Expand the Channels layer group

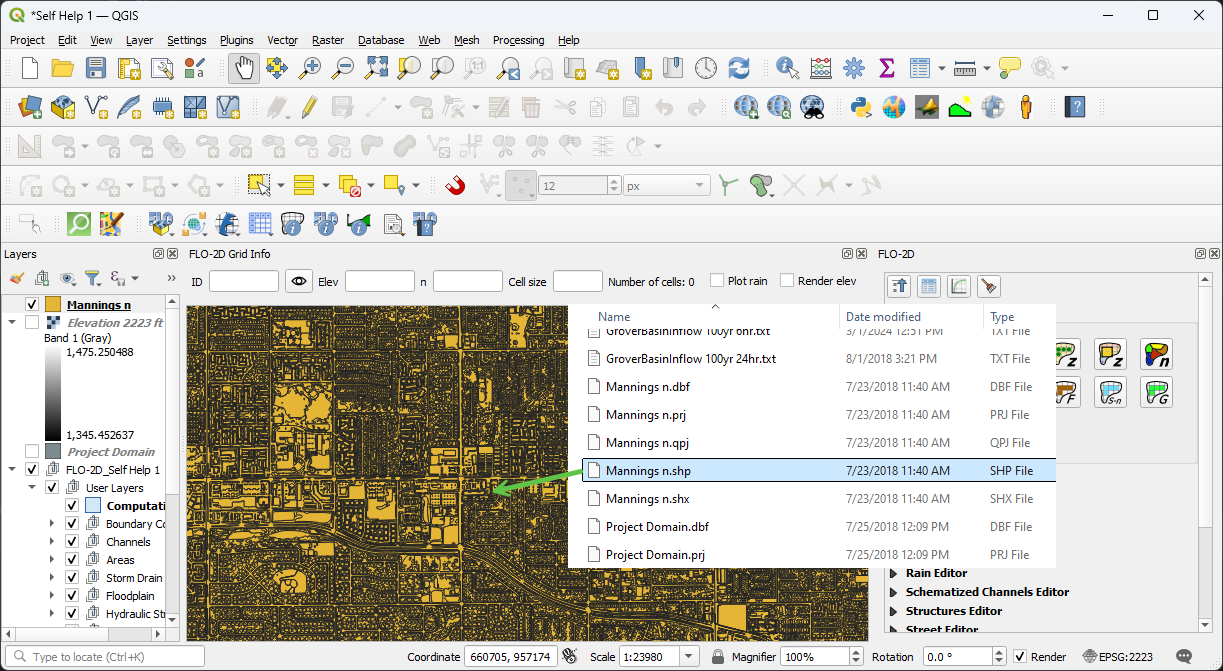(x=52, y=542)
